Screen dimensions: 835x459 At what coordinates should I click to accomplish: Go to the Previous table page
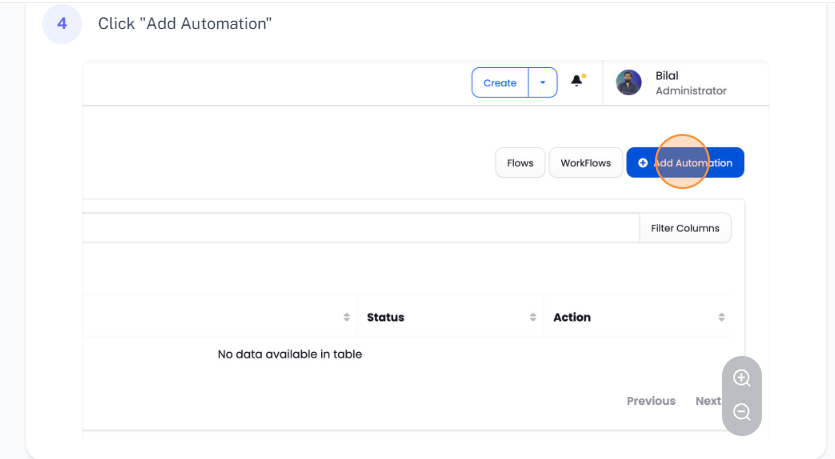coord(651,401)
